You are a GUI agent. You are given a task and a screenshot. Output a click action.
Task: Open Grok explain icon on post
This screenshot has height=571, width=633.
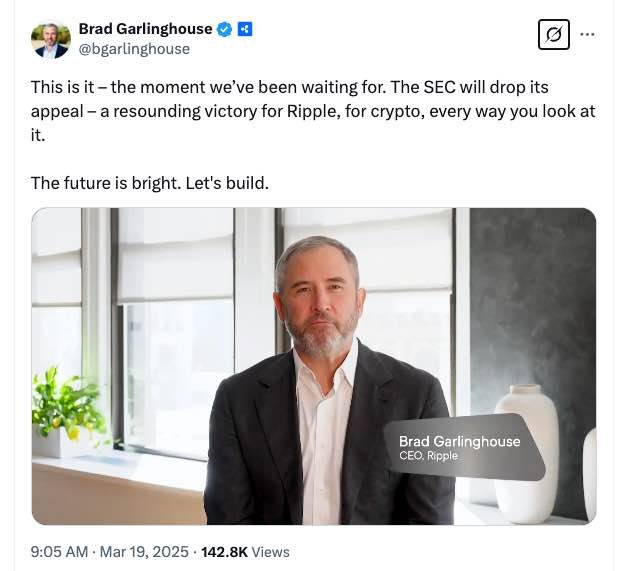(552, 35)
